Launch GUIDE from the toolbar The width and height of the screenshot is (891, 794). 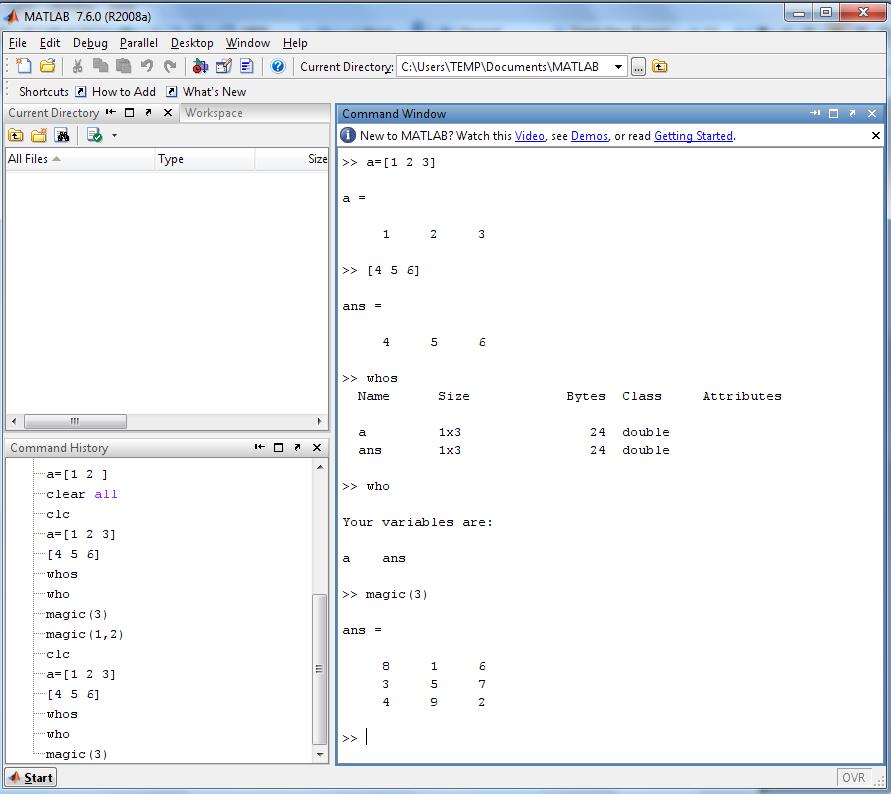click(224, 66)
